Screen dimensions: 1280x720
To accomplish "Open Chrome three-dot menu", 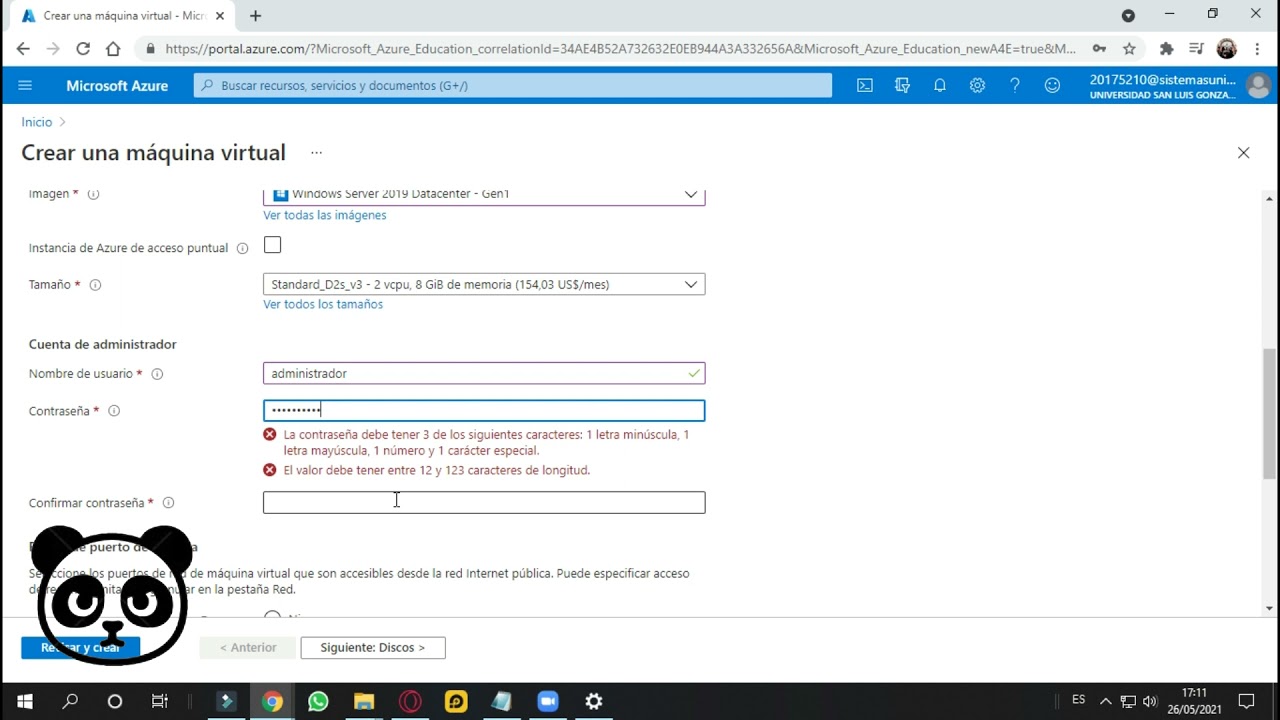I will tap(1257, 48).
